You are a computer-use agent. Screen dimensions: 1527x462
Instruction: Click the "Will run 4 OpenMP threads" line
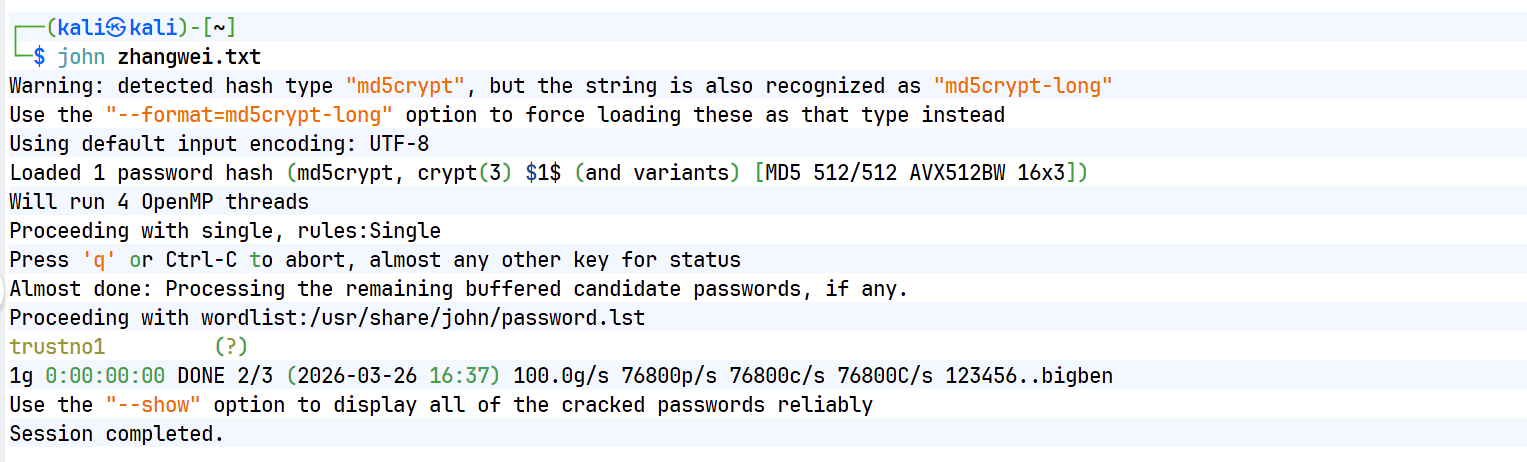[159, 202]
